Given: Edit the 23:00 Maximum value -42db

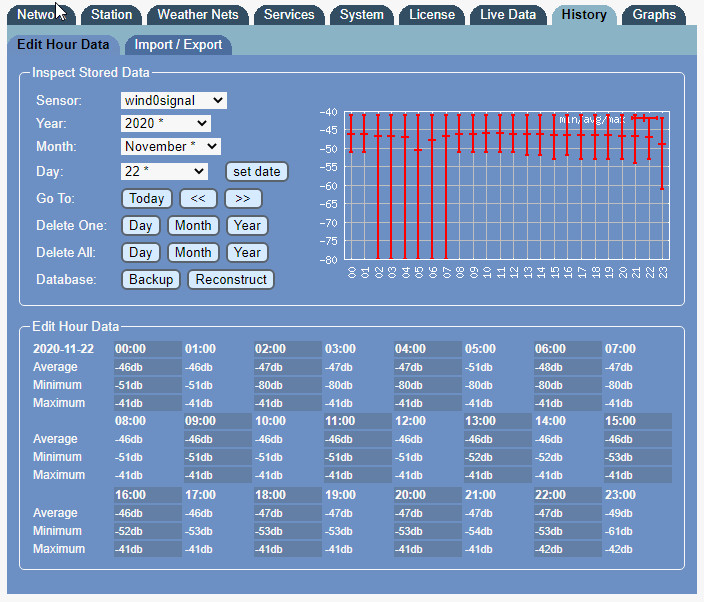Looking at the screenshot, I should click(638, 549).
